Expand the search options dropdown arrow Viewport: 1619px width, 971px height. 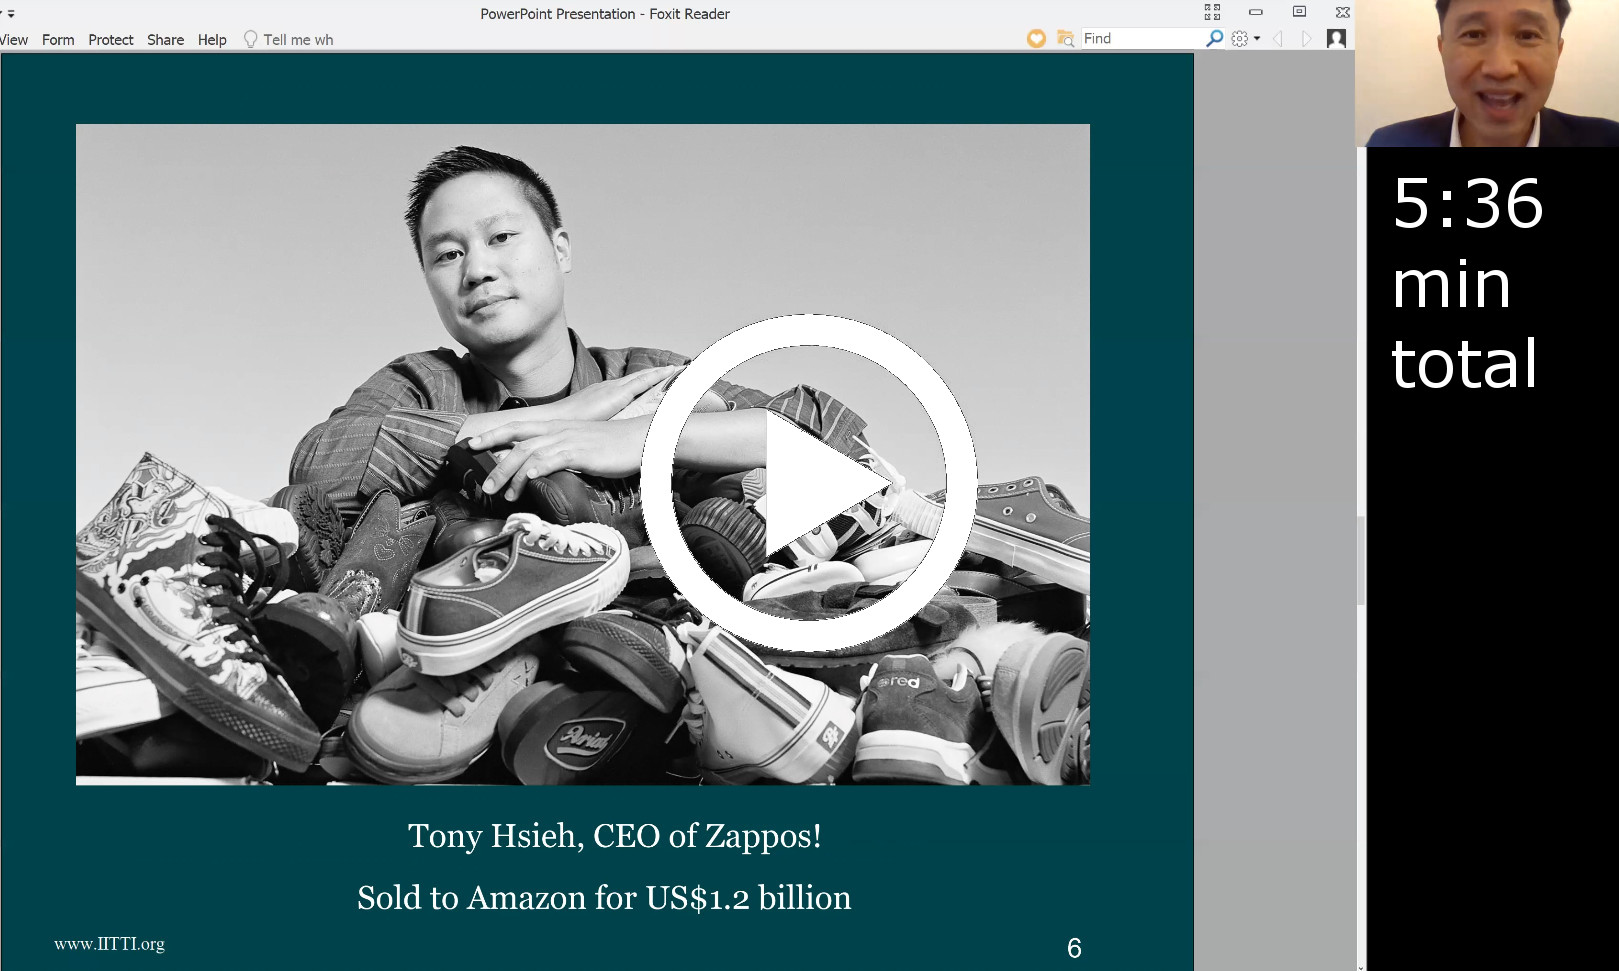click(1257, 39)
